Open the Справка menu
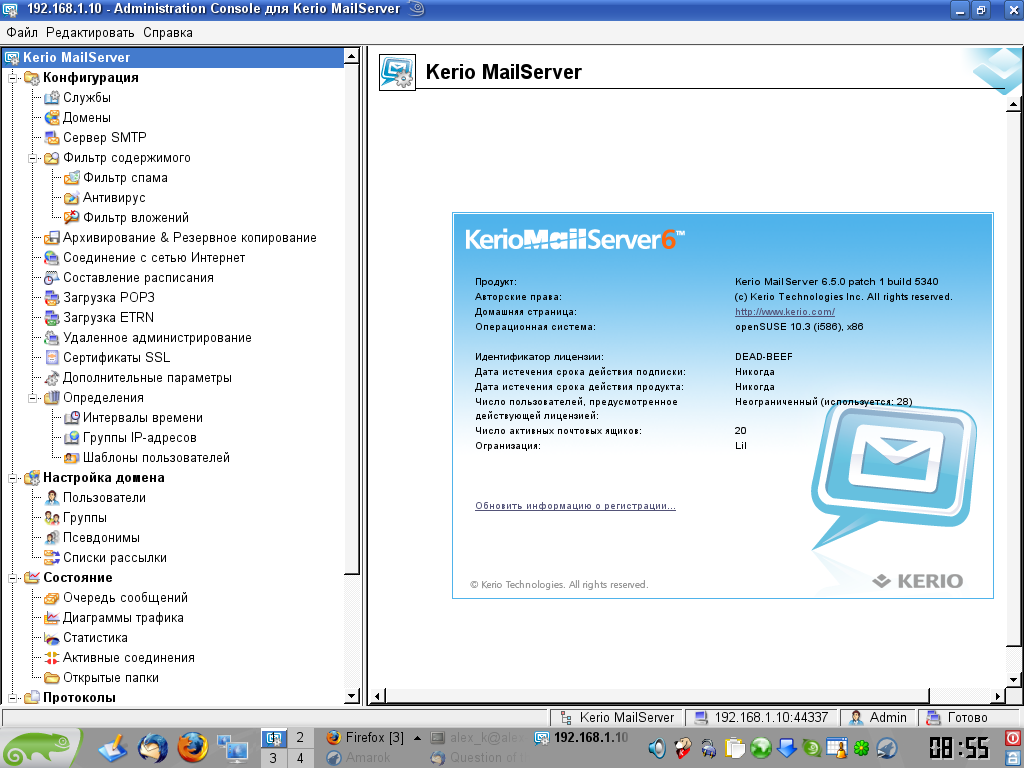The image size is (1024, 768). click(x=168, y=33)
